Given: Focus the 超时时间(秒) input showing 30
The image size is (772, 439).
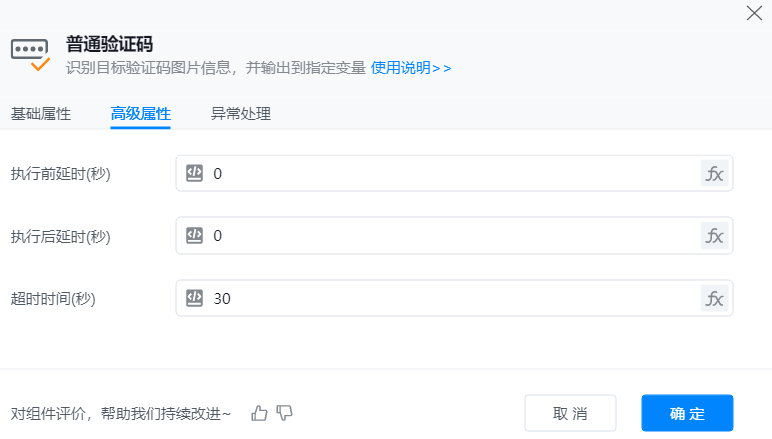Looking at the screenshot, I should [450, 298].
